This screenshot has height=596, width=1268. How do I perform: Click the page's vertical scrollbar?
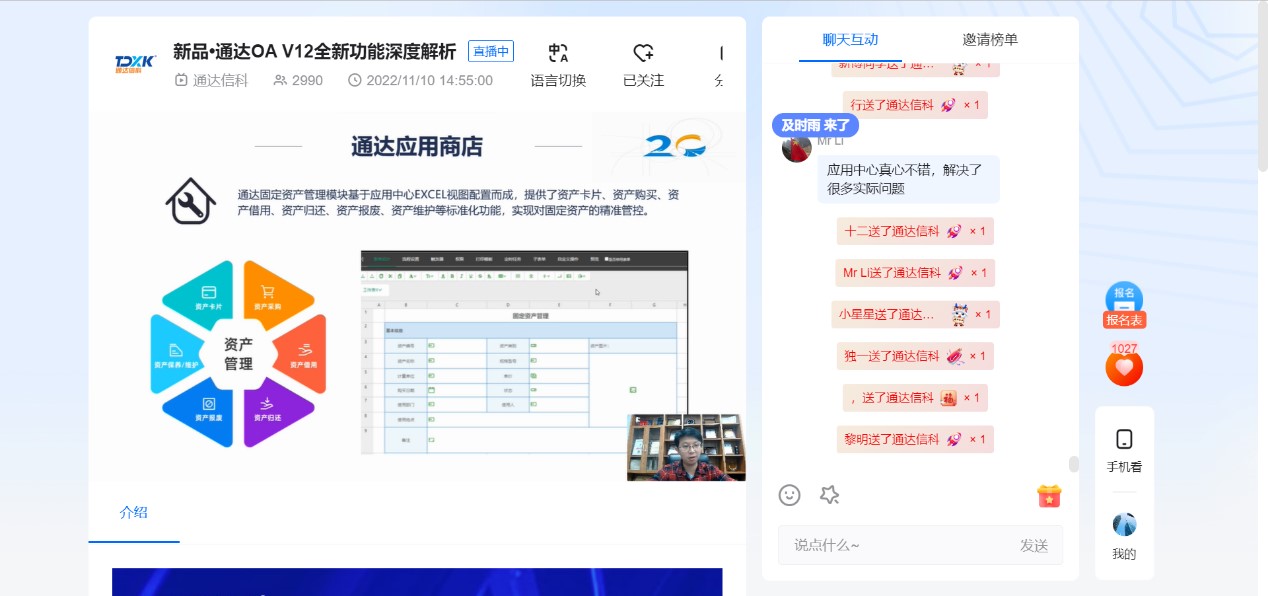[x=1262, y=87]
